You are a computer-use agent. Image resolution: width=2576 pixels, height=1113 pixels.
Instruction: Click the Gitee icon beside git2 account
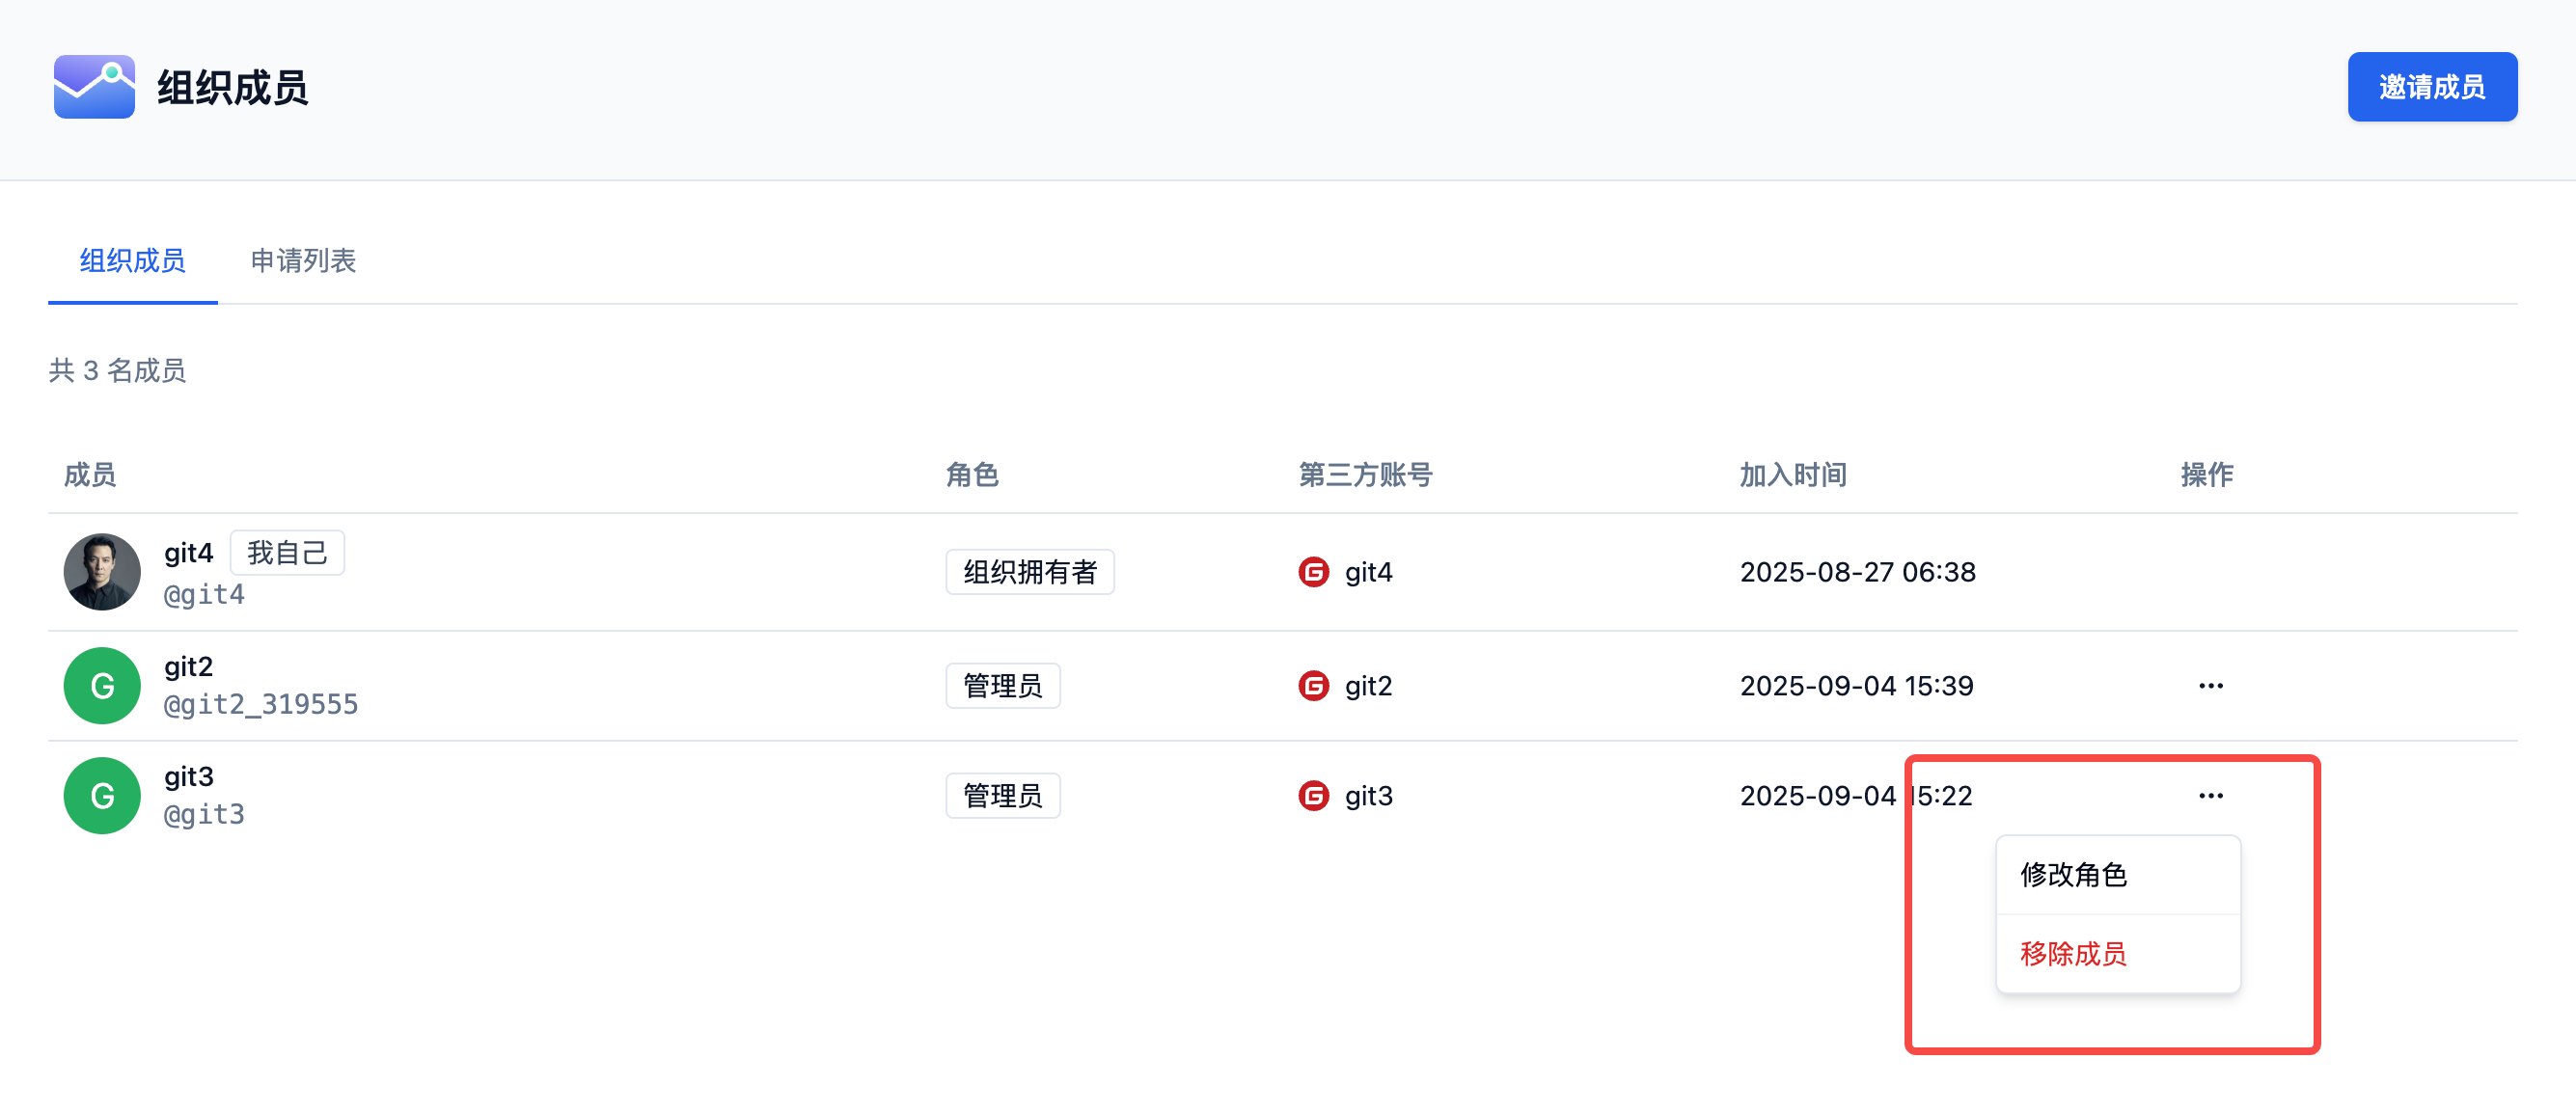1313,686
